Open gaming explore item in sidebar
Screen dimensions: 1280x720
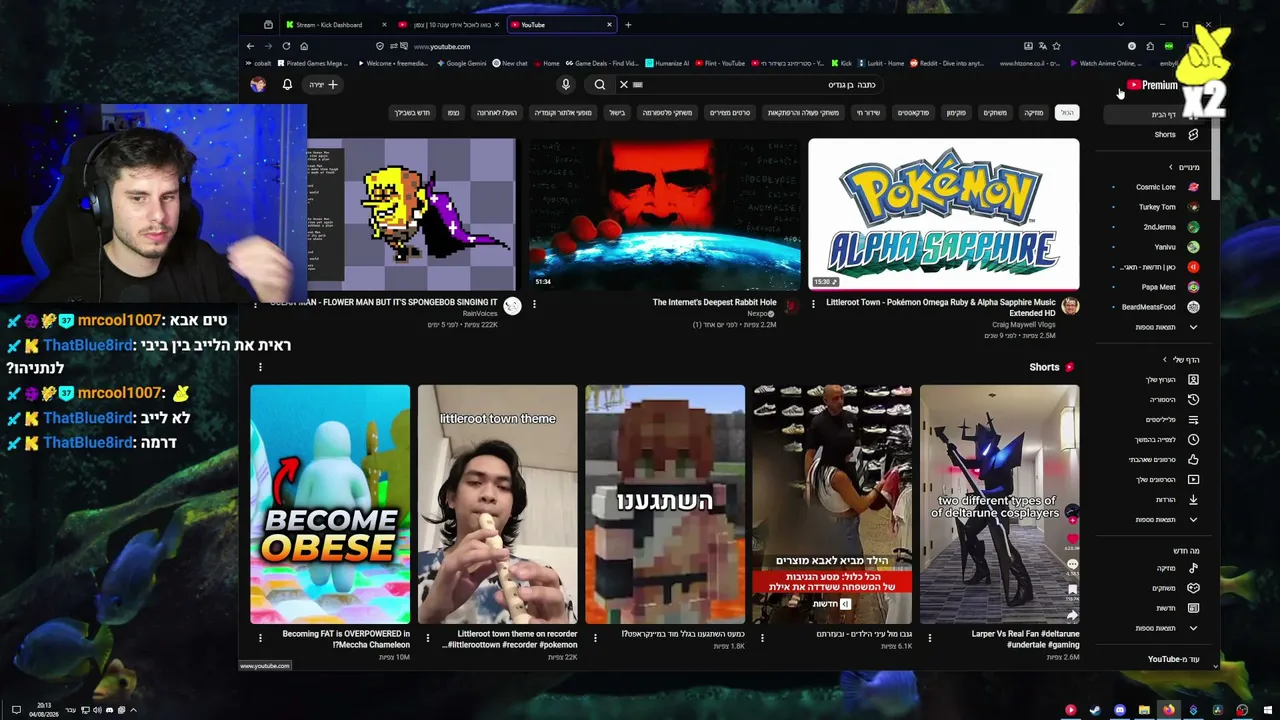(x=1156, y=588)
